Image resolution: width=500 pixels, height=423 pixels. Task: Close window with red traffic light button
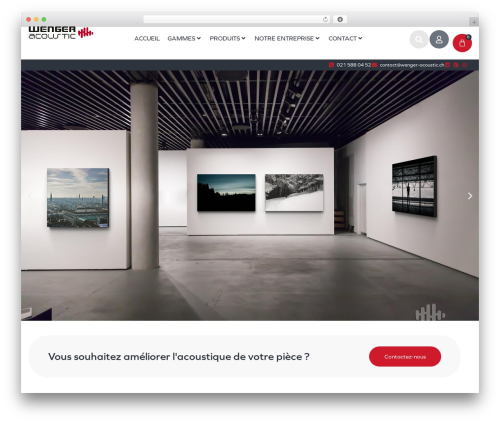(29, 20)
